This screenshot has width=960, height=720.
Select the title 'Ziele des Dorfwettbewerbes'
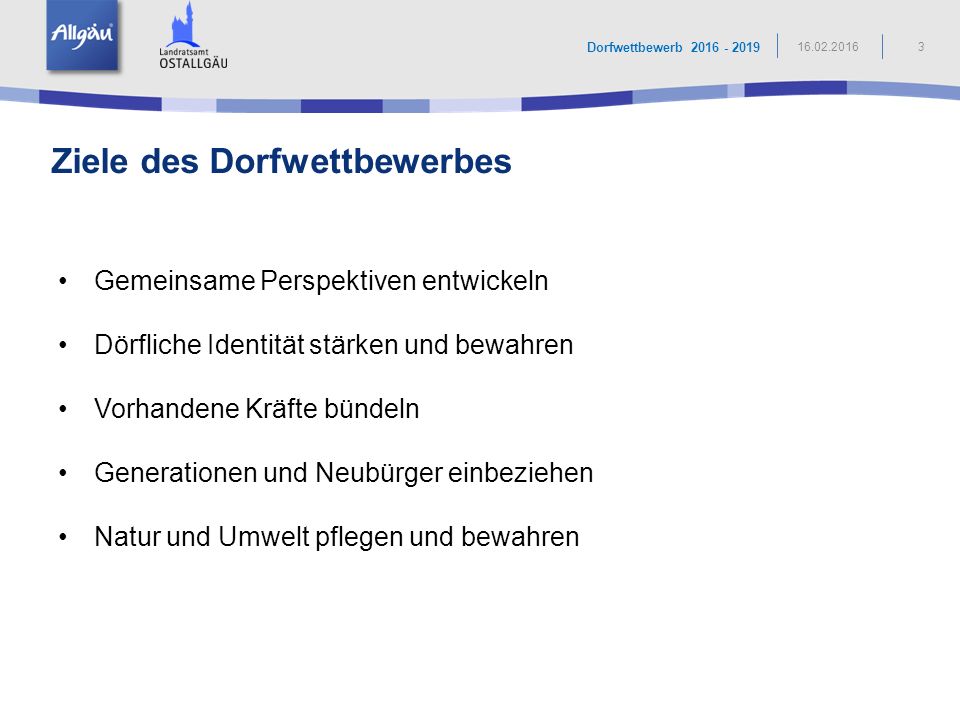pos(281,161)
